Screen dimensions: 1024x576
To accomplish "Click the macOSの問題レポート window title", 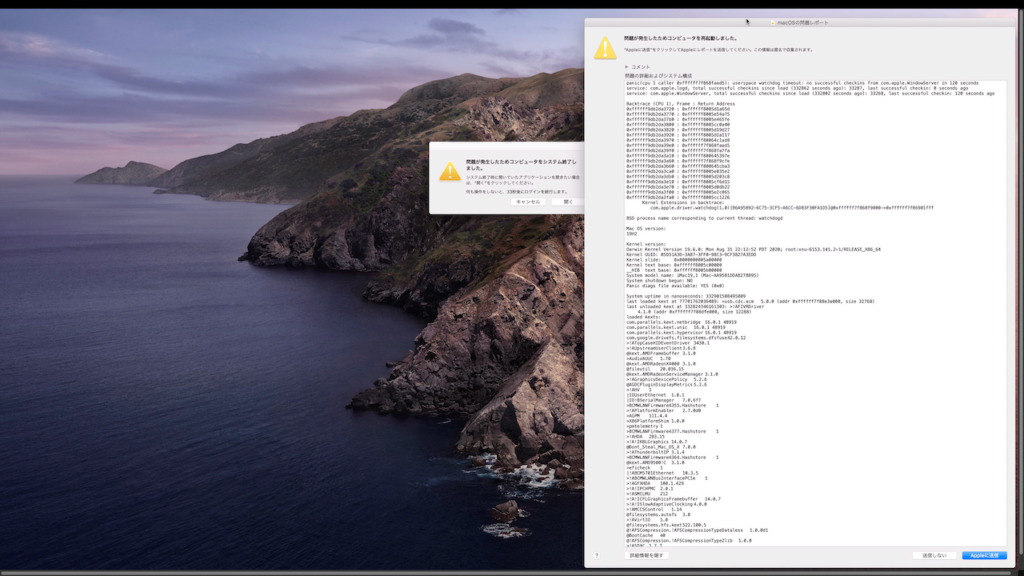I will (x=803, y=21).
